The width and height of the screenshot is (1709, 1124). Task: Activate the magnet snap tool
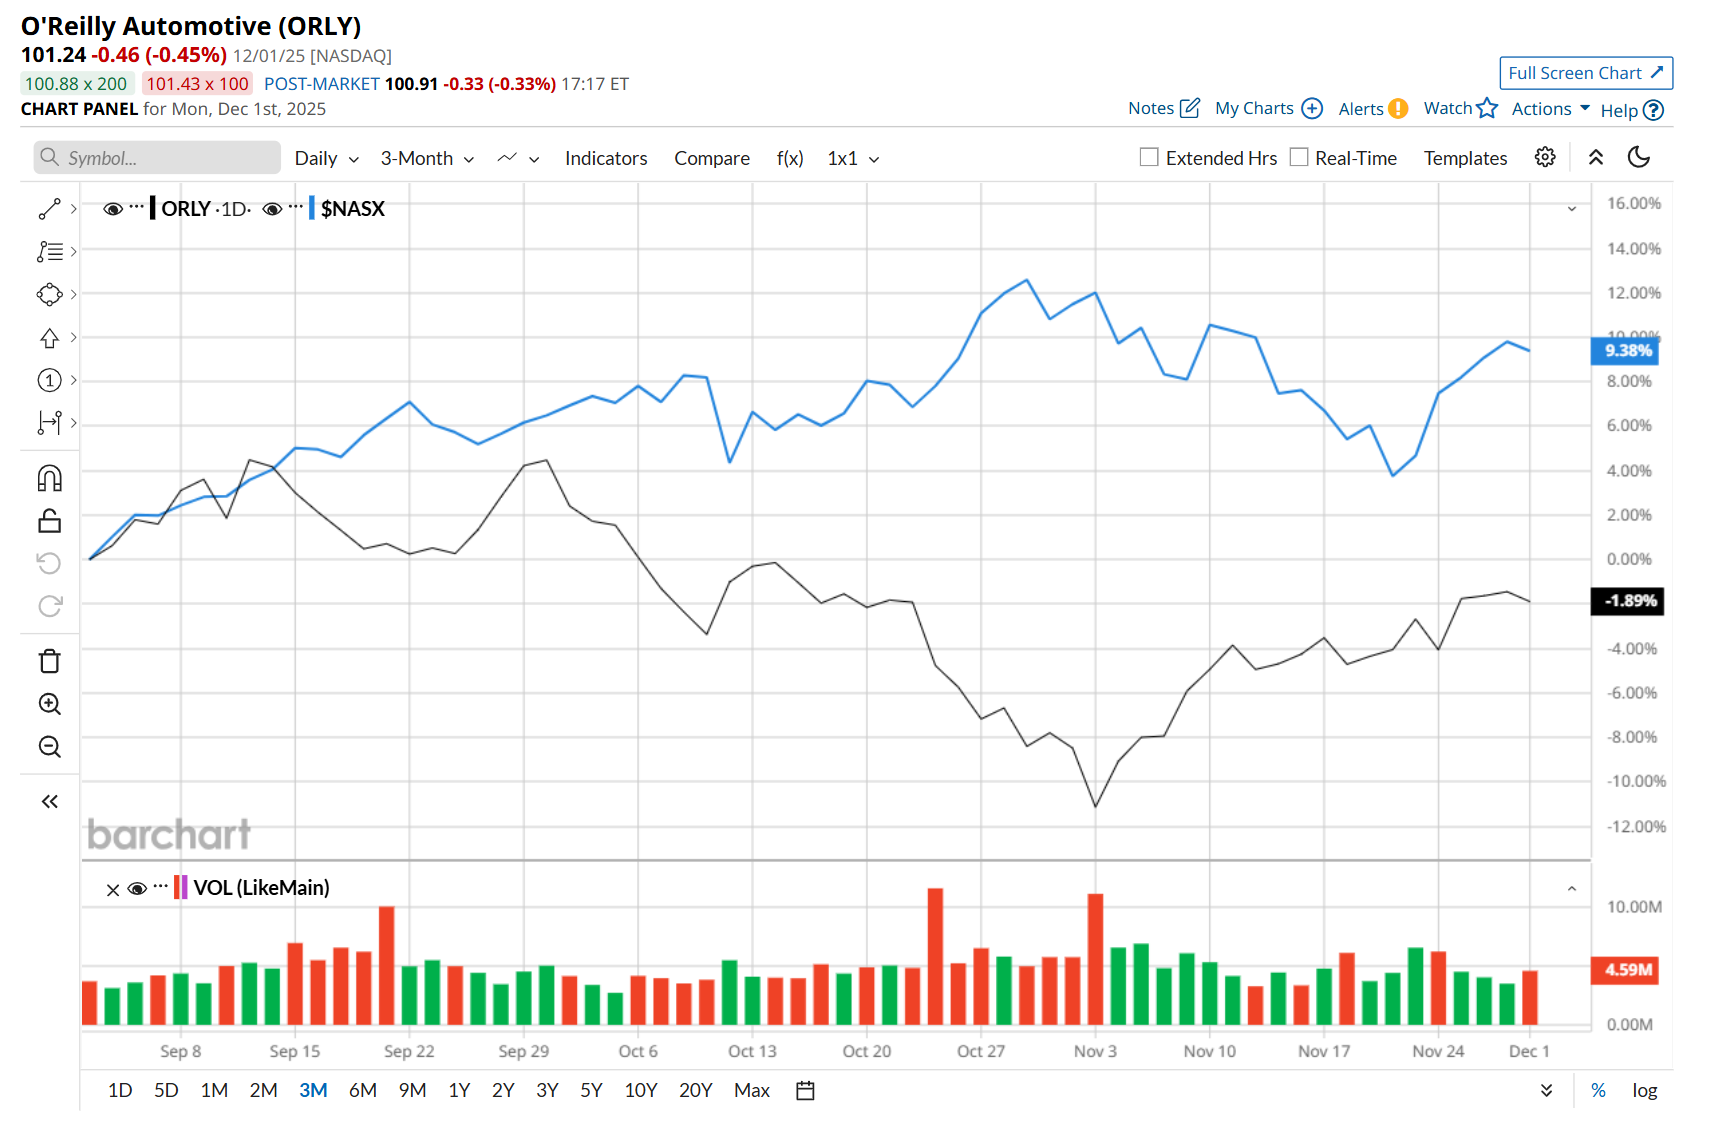pos(49,479)
